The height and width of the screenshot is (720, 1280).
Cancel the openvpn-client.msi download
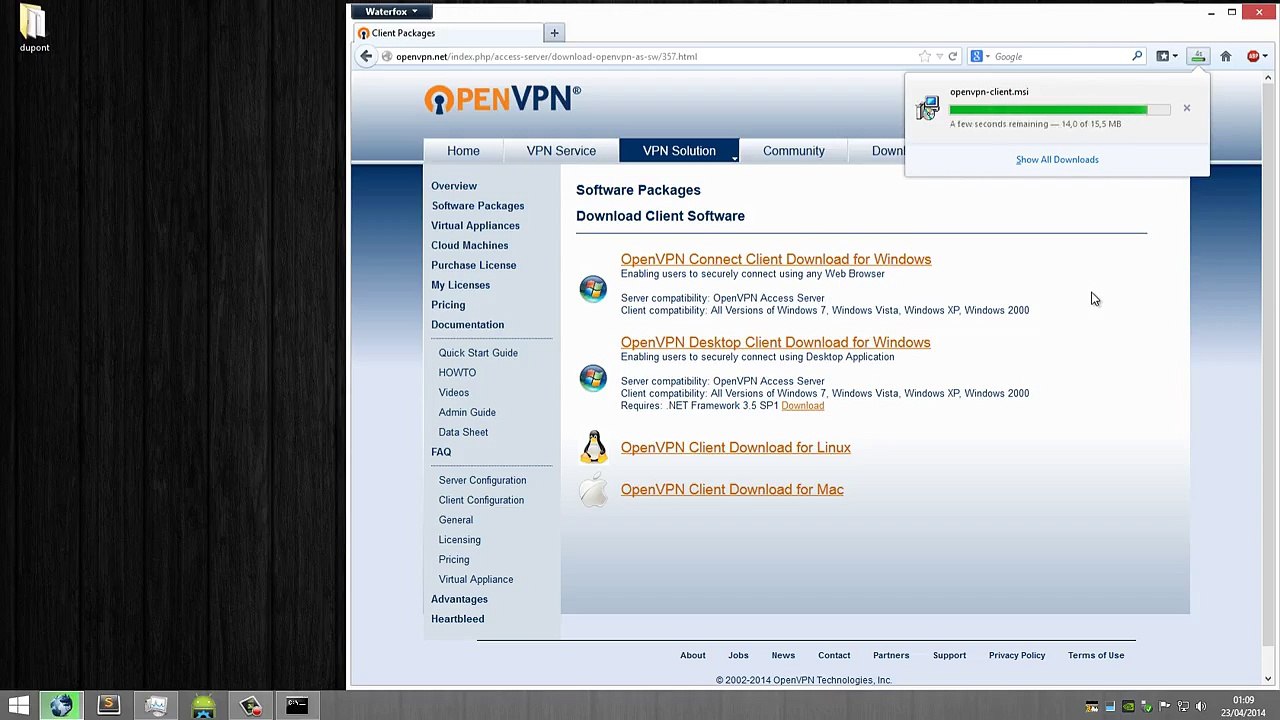click(x=1187, y=108)
